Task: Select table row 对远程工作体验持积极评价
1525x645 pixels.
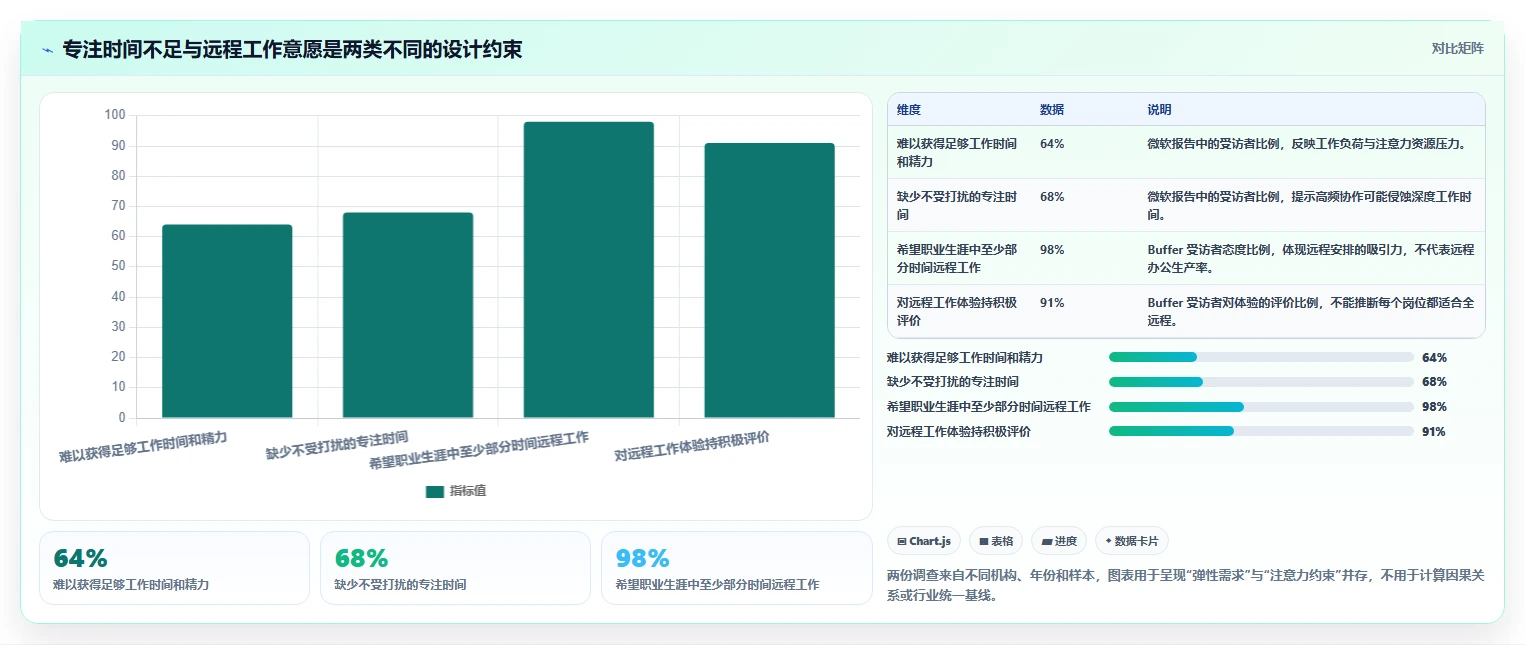Action: click(x=1186, y=311)
